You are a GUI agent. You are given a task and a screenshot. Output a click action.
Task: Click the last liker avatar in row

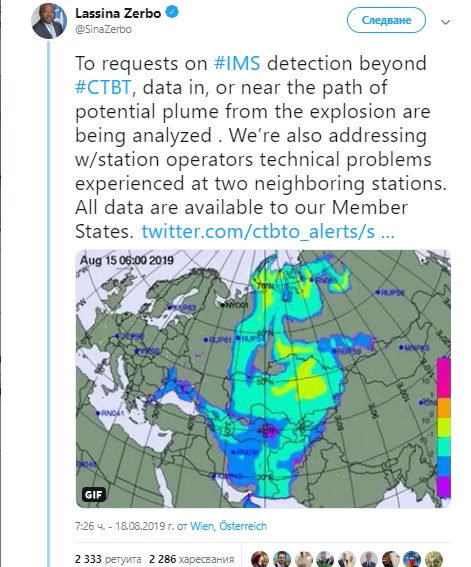434,559
